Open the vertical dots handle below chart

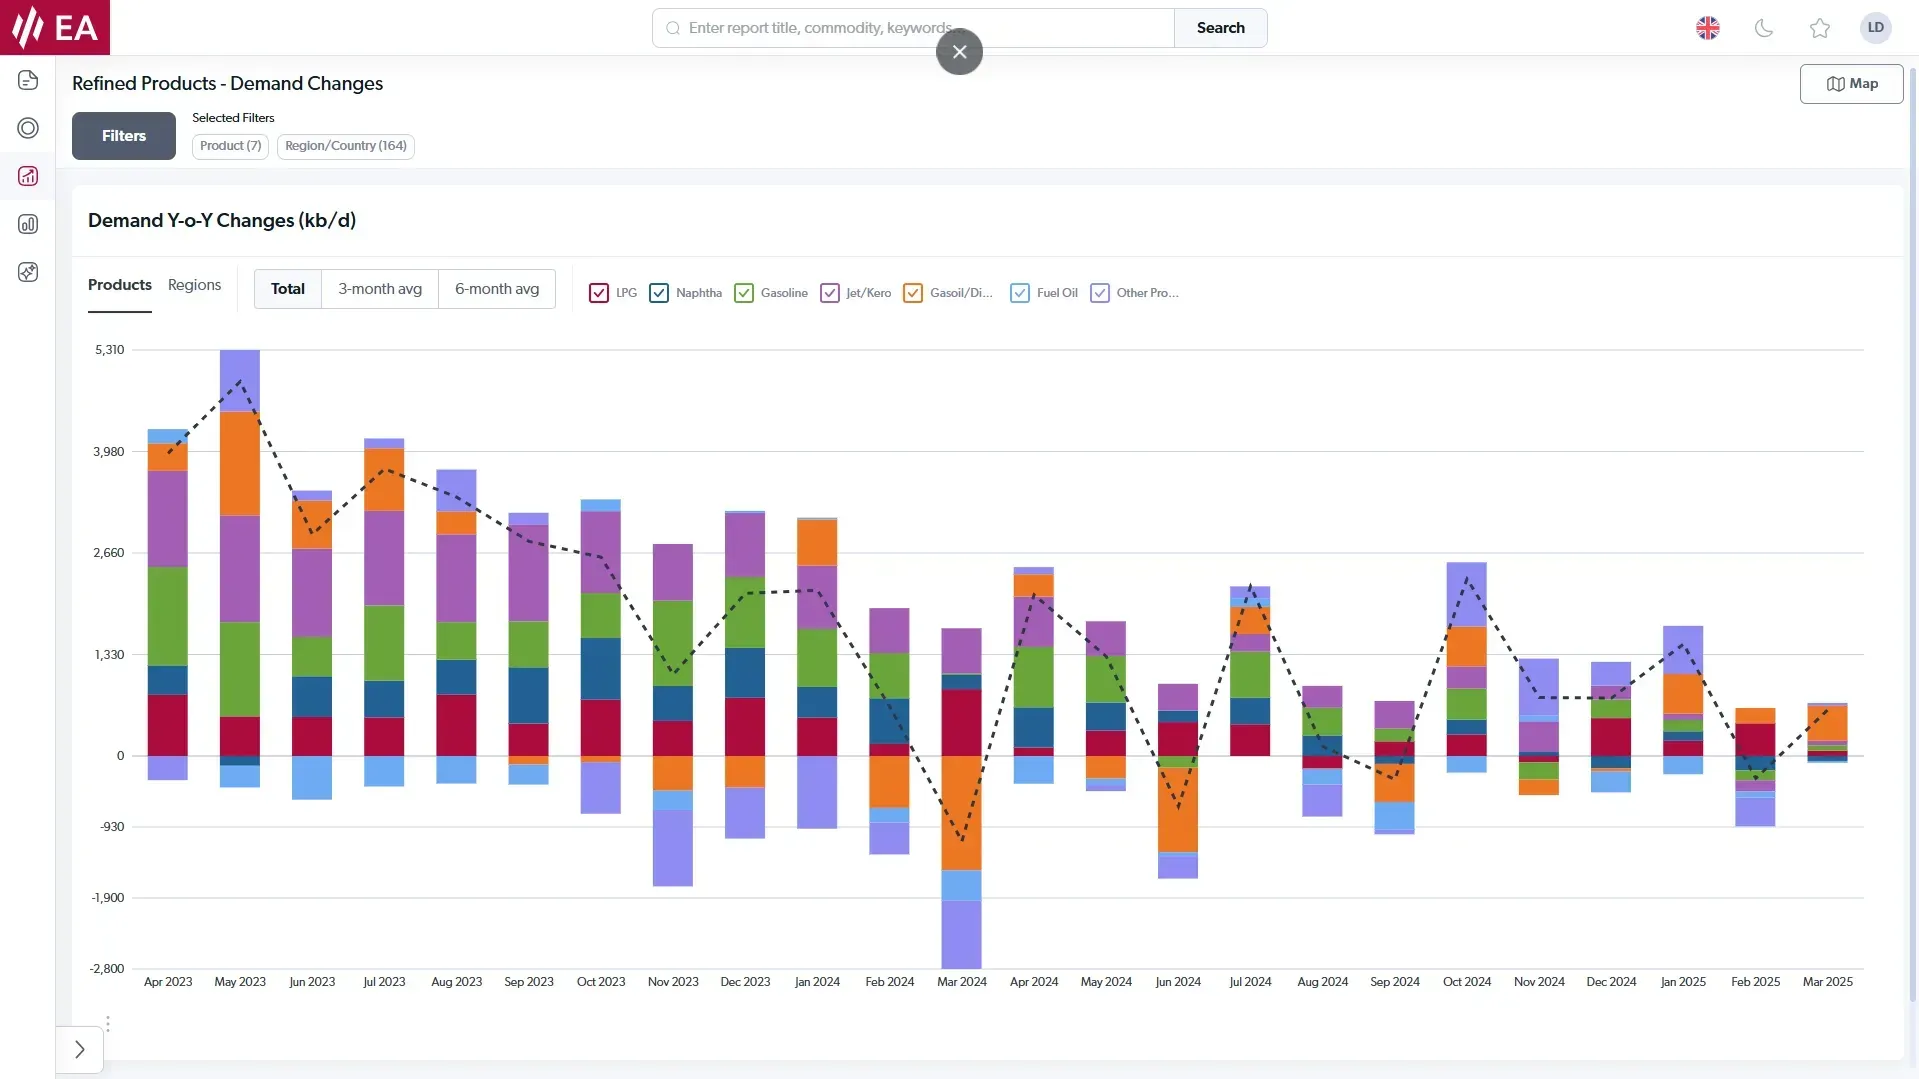tap(107, 1024)
